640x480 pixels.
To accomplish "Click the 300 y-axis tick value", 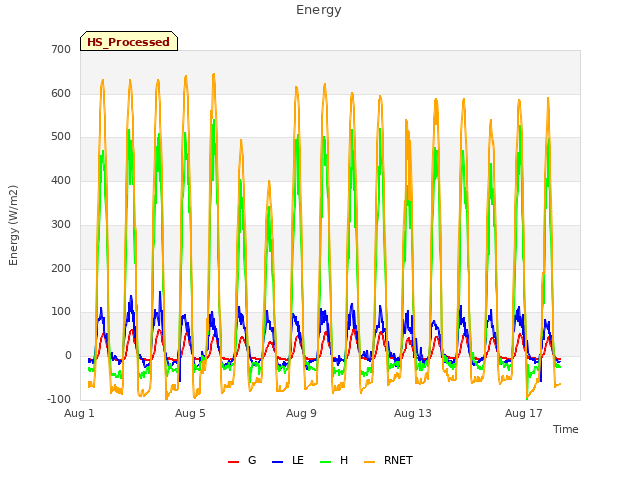I will pyautogui.click(x=61, y=224).
